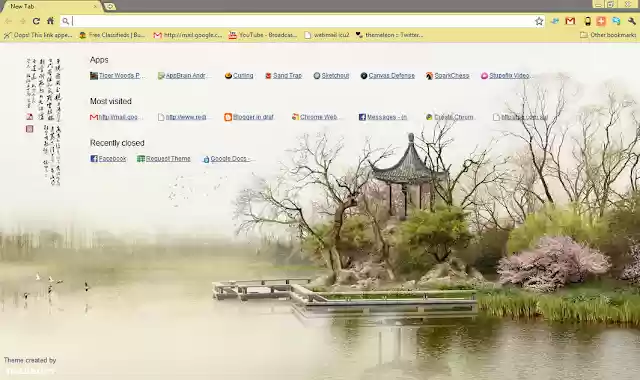Go to the Home page icon
Viewport: 640px width, 380px height.
click(50, 21)
